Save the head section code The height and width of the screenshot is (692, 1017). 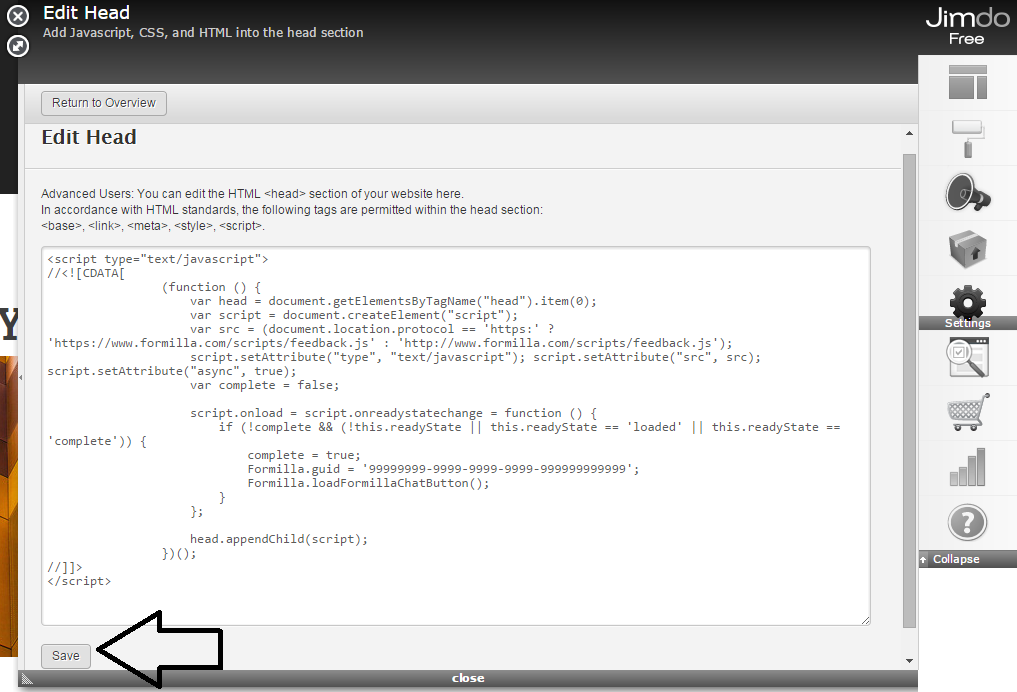[66, 656]
